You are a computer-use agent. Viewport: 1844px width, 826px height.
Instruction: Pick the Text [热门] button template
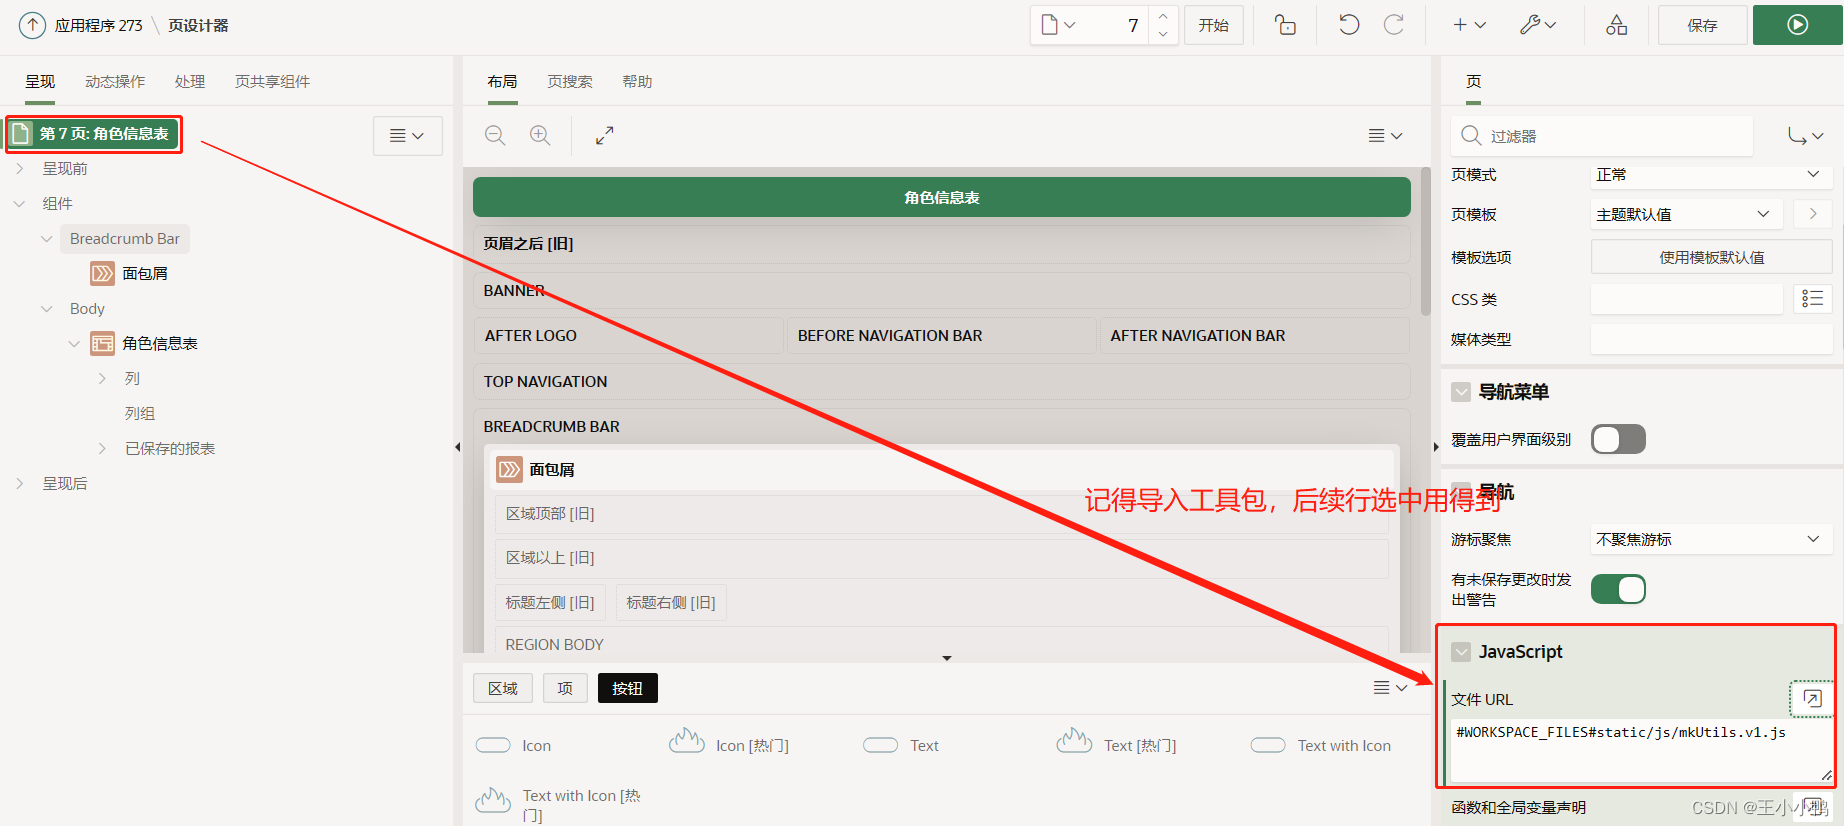1117,743
